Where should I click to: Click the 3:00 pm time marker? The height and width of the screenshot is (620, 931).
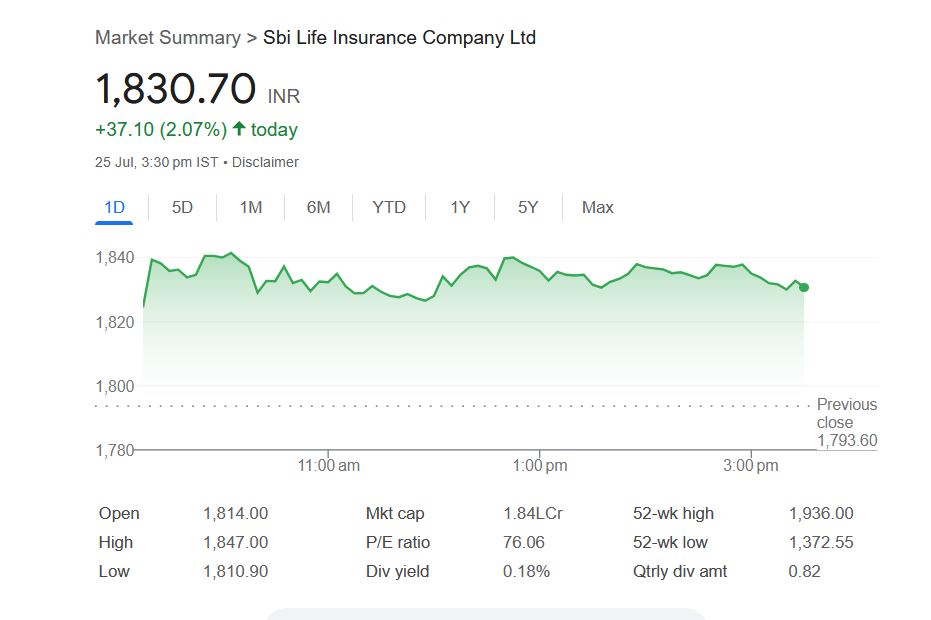[750, 466]
